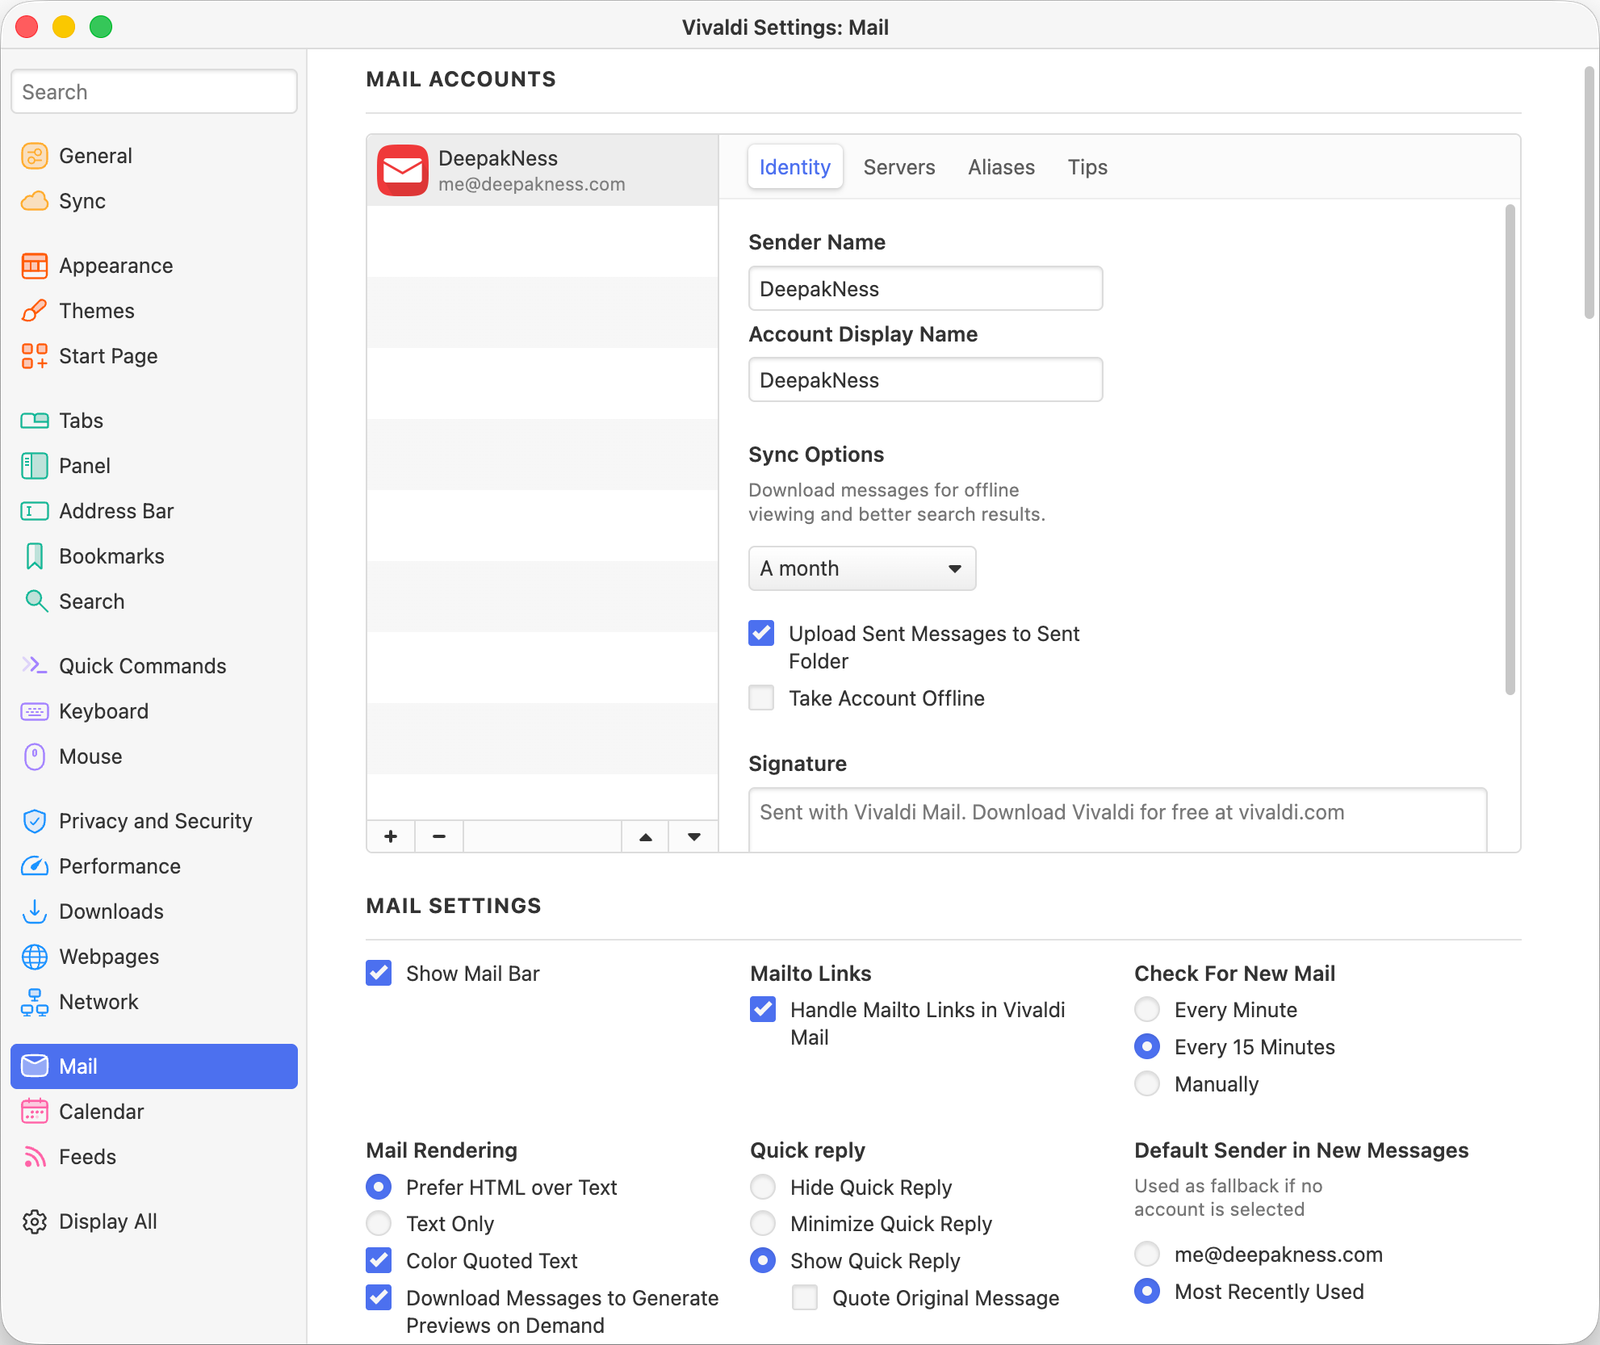The width and height of the screenshot is (1600, 1345).
Task: Open the Display All gear icon
Action: coord(35,1221)
